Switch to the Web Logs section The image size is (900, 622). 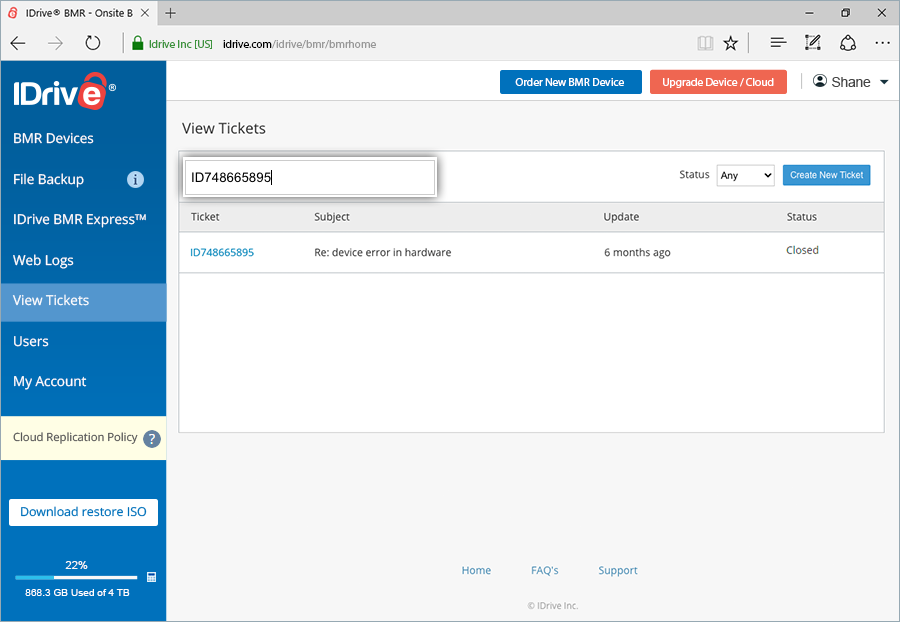43,260
